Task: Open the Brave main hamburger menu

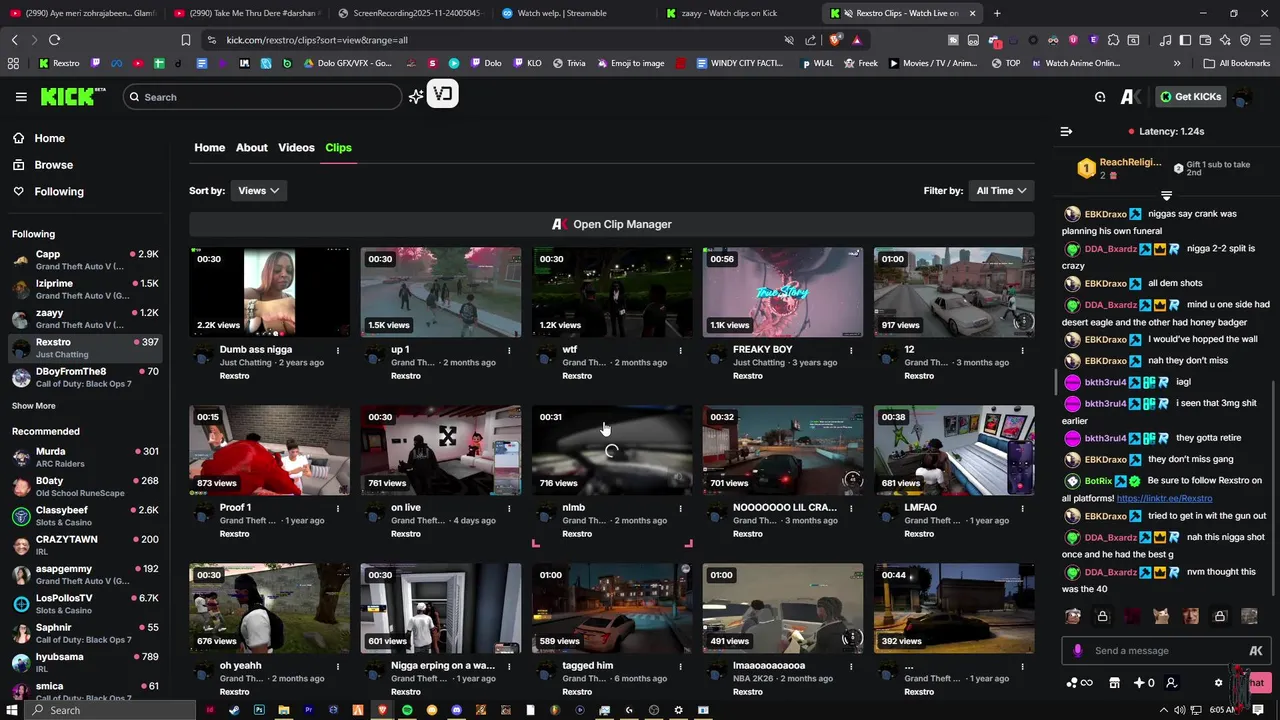Action: [x=1265, y=40]
